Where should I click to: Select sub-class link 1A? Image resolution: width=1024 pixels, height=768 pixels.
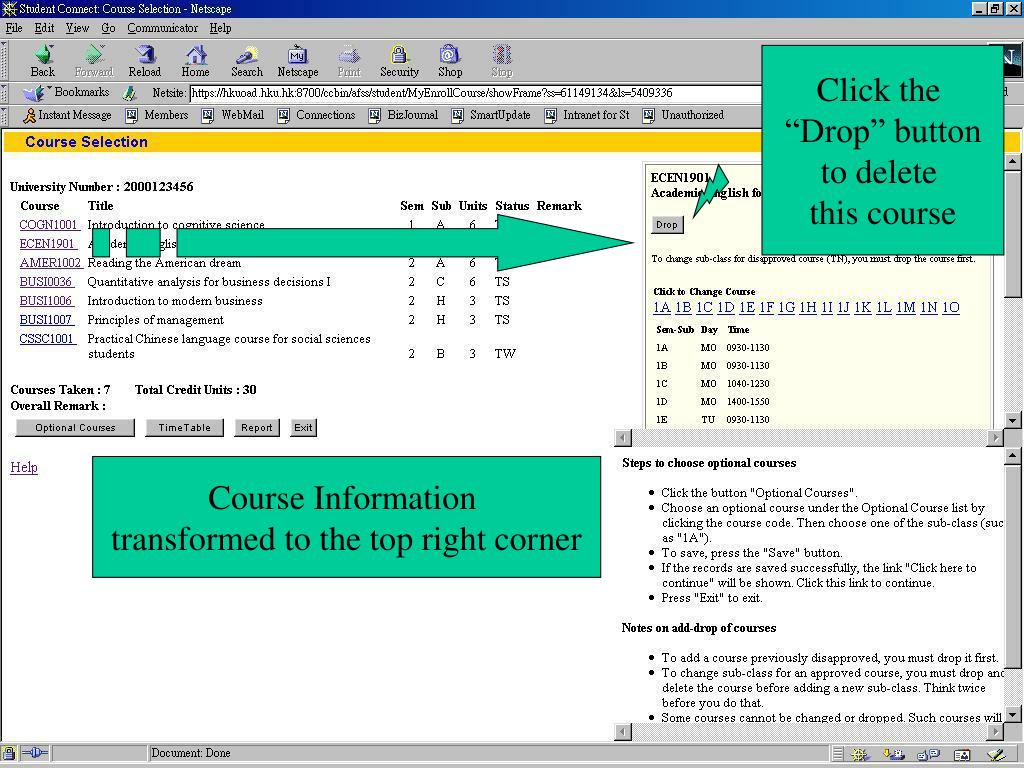tap(662, 307)
